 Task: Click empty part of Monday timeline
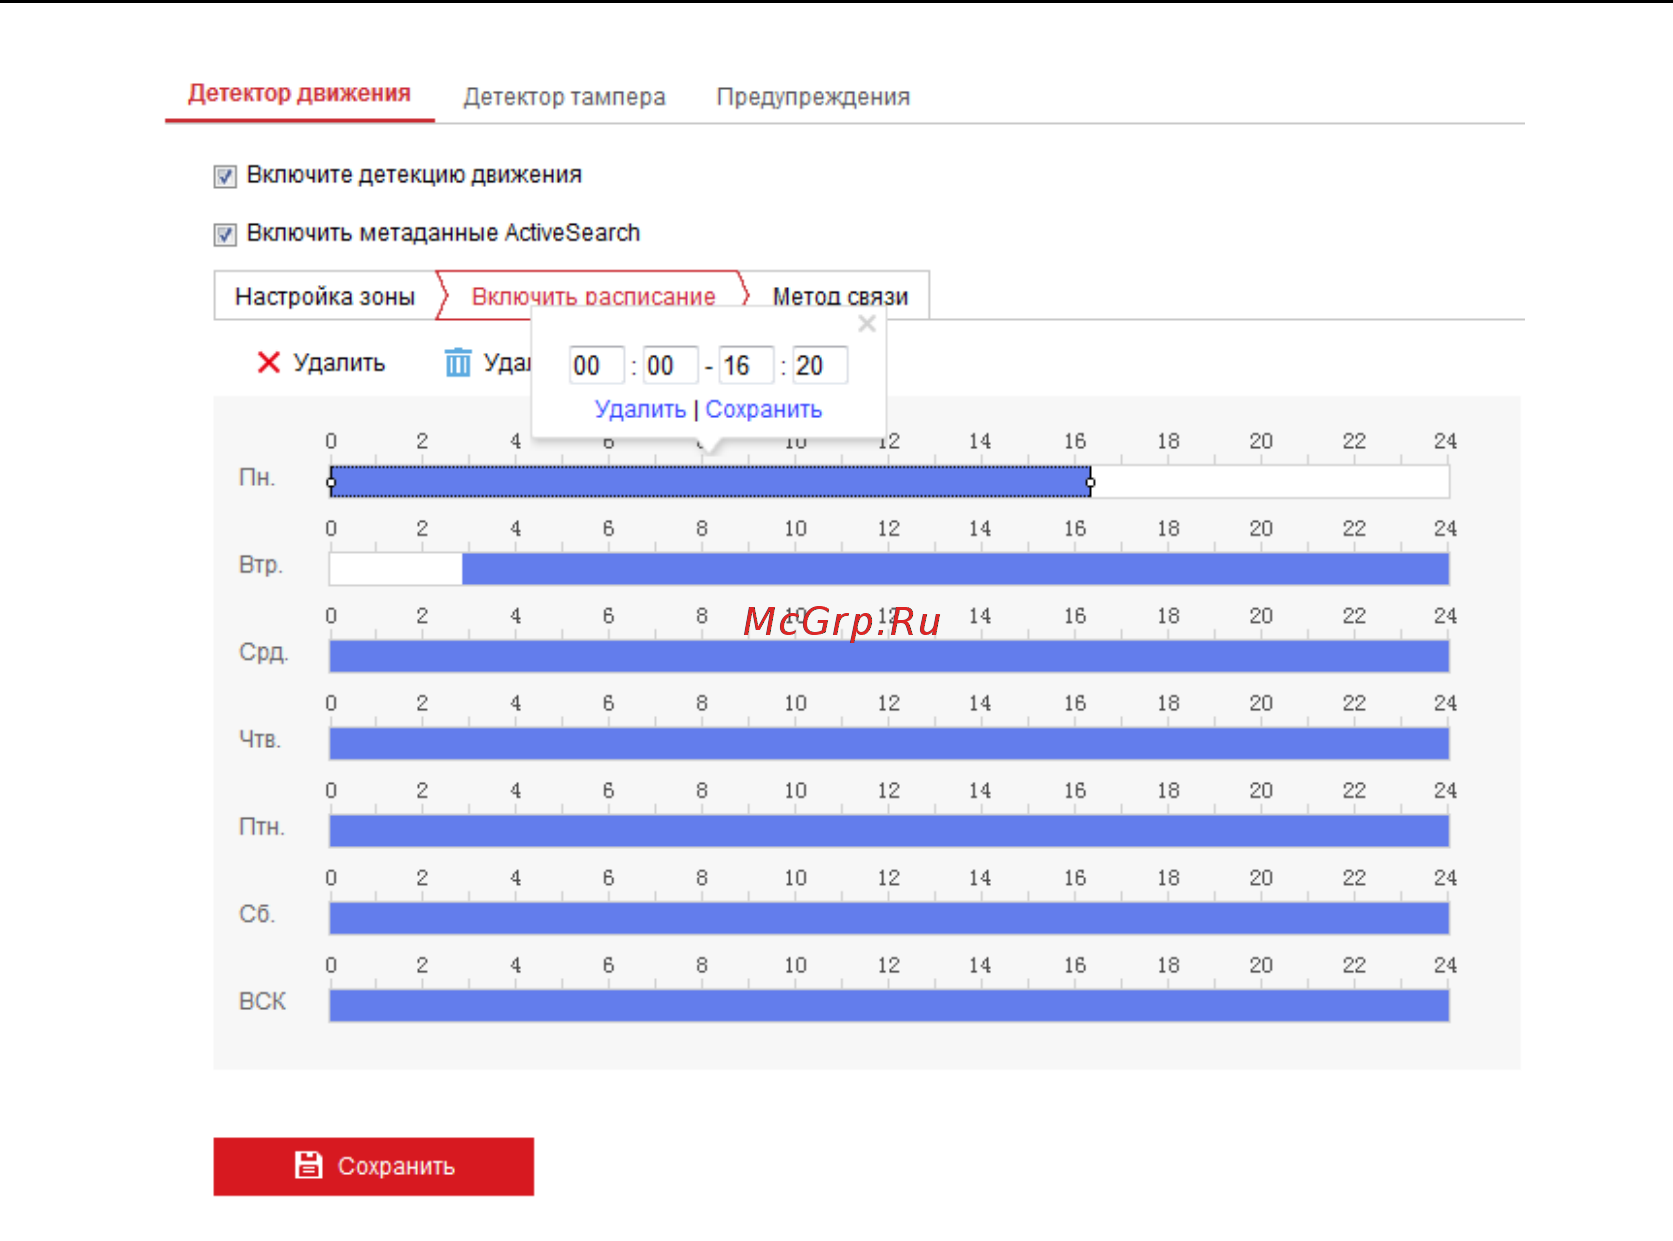click(1270, 482)
